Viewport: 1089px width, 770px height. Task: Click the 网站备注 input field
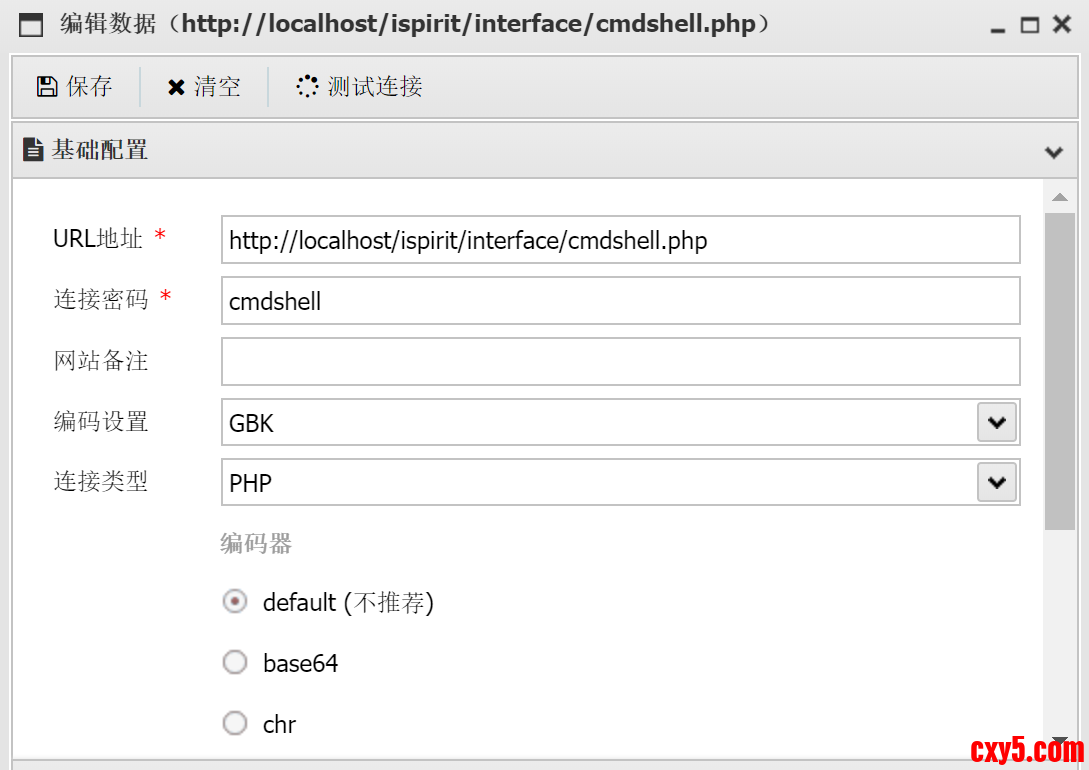tap(620, 361)
